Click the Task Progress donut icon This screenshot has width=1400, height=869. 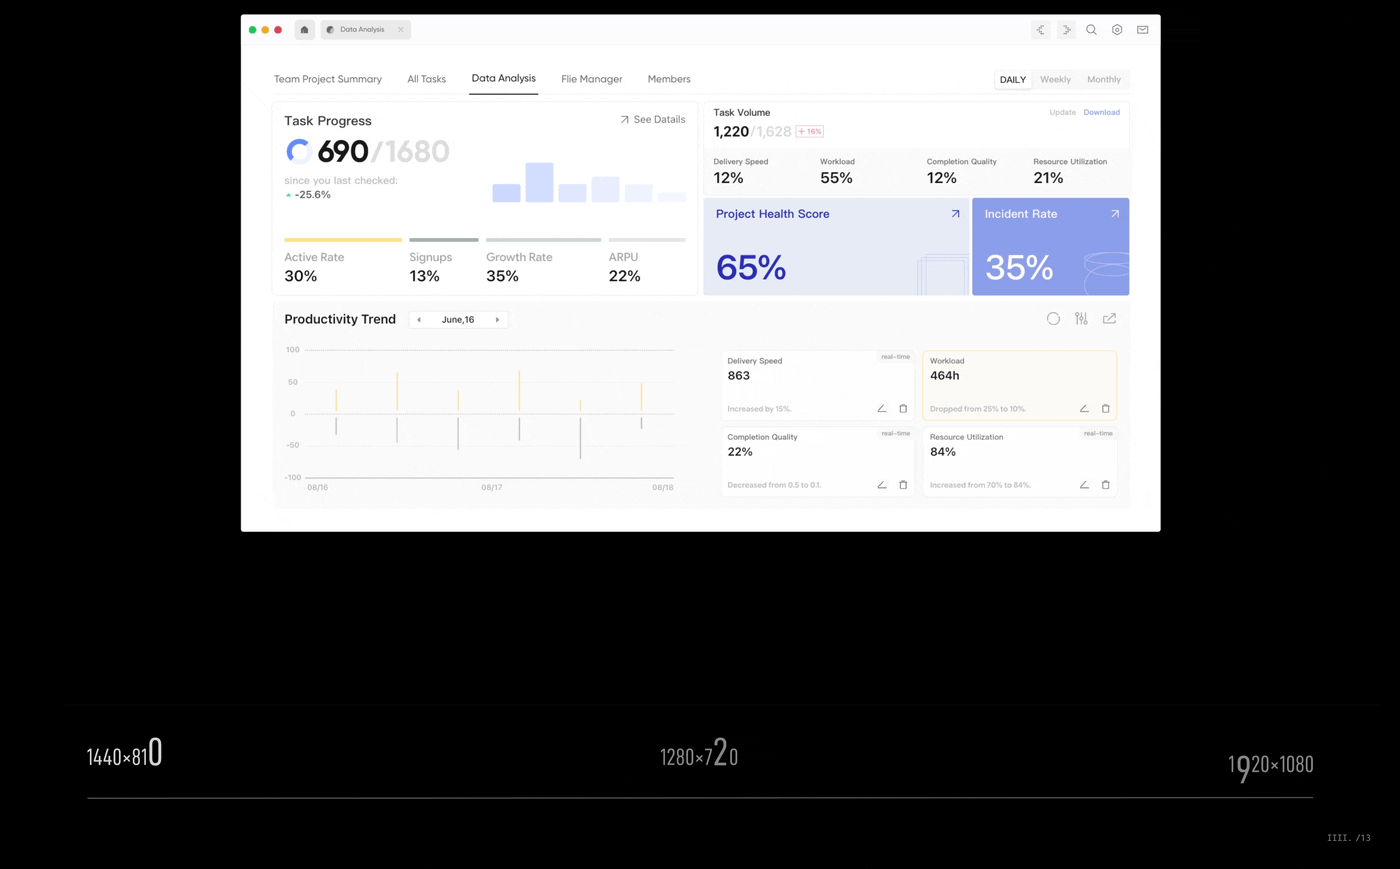coord(298,151)
